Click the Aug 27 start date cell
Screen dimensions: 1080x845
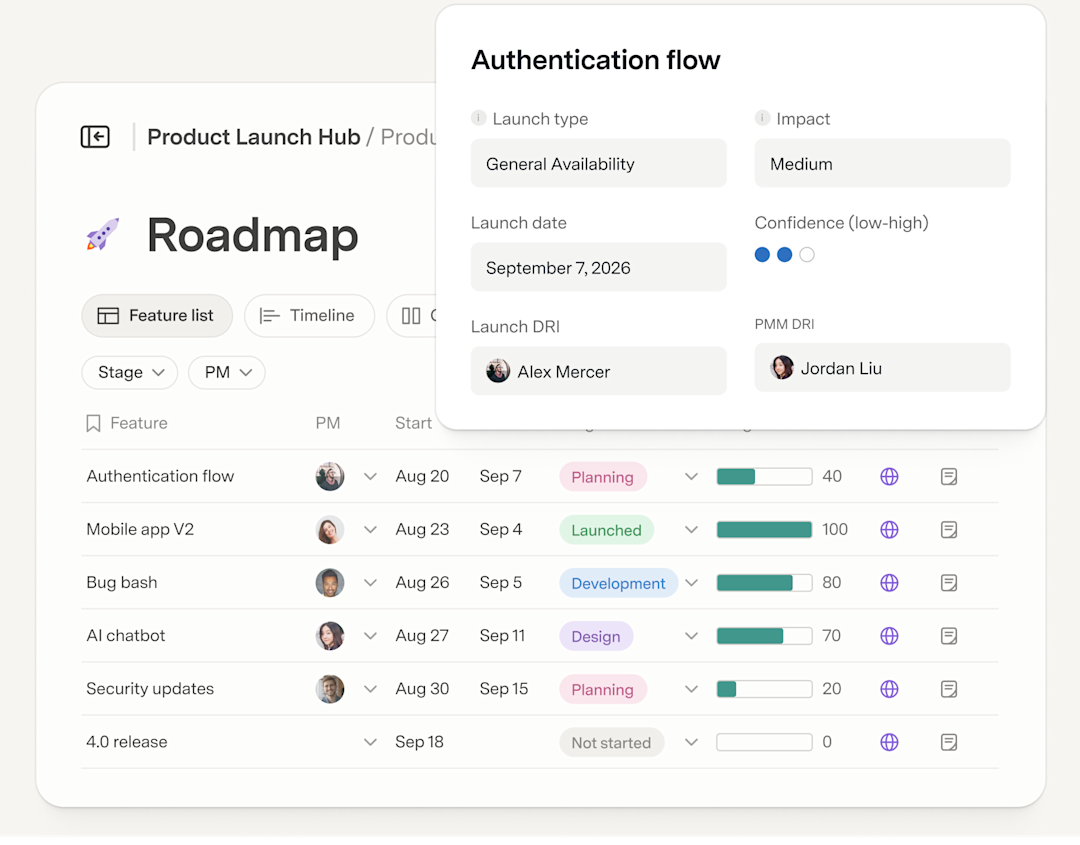point(422,635)
